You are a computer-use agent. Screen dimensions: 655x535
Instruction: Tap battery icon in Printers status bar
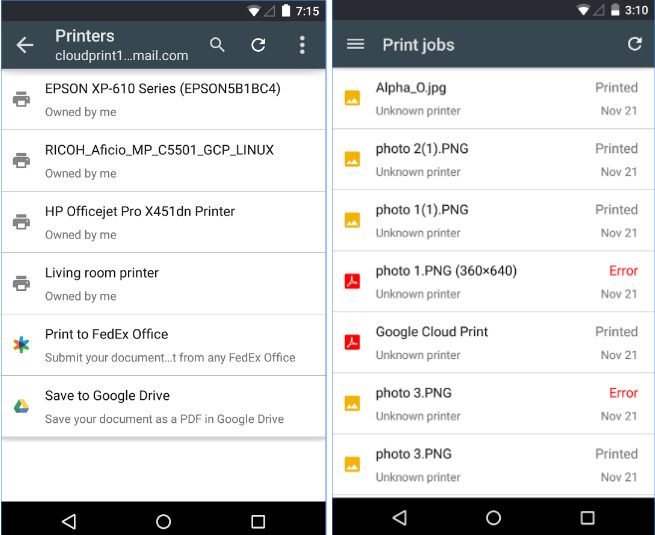pos(286,10)
